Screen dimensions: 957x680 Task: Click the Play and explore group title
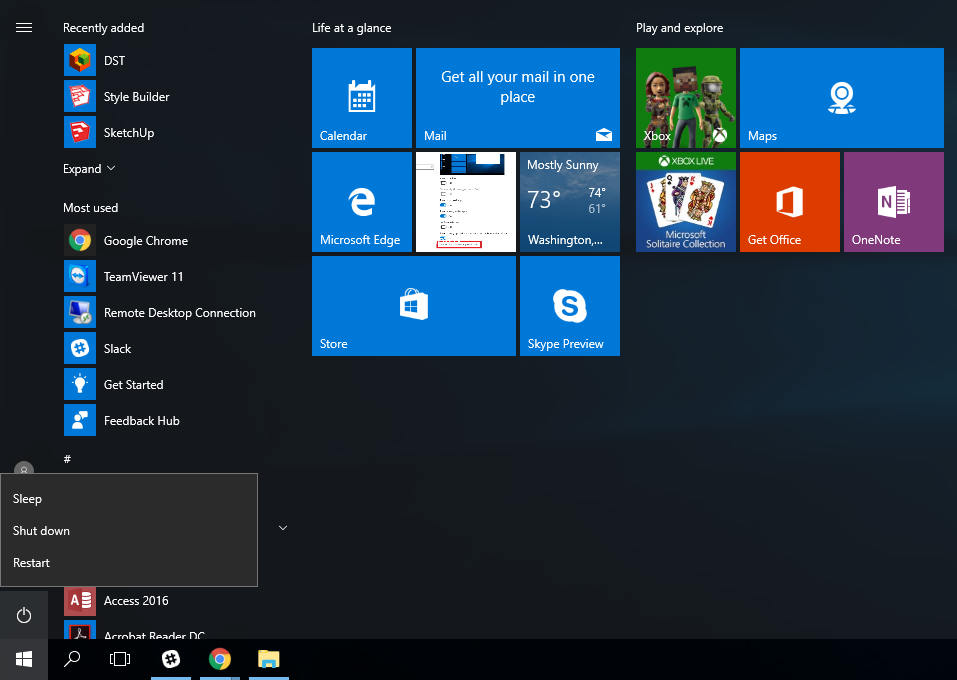tap(679, 27)
